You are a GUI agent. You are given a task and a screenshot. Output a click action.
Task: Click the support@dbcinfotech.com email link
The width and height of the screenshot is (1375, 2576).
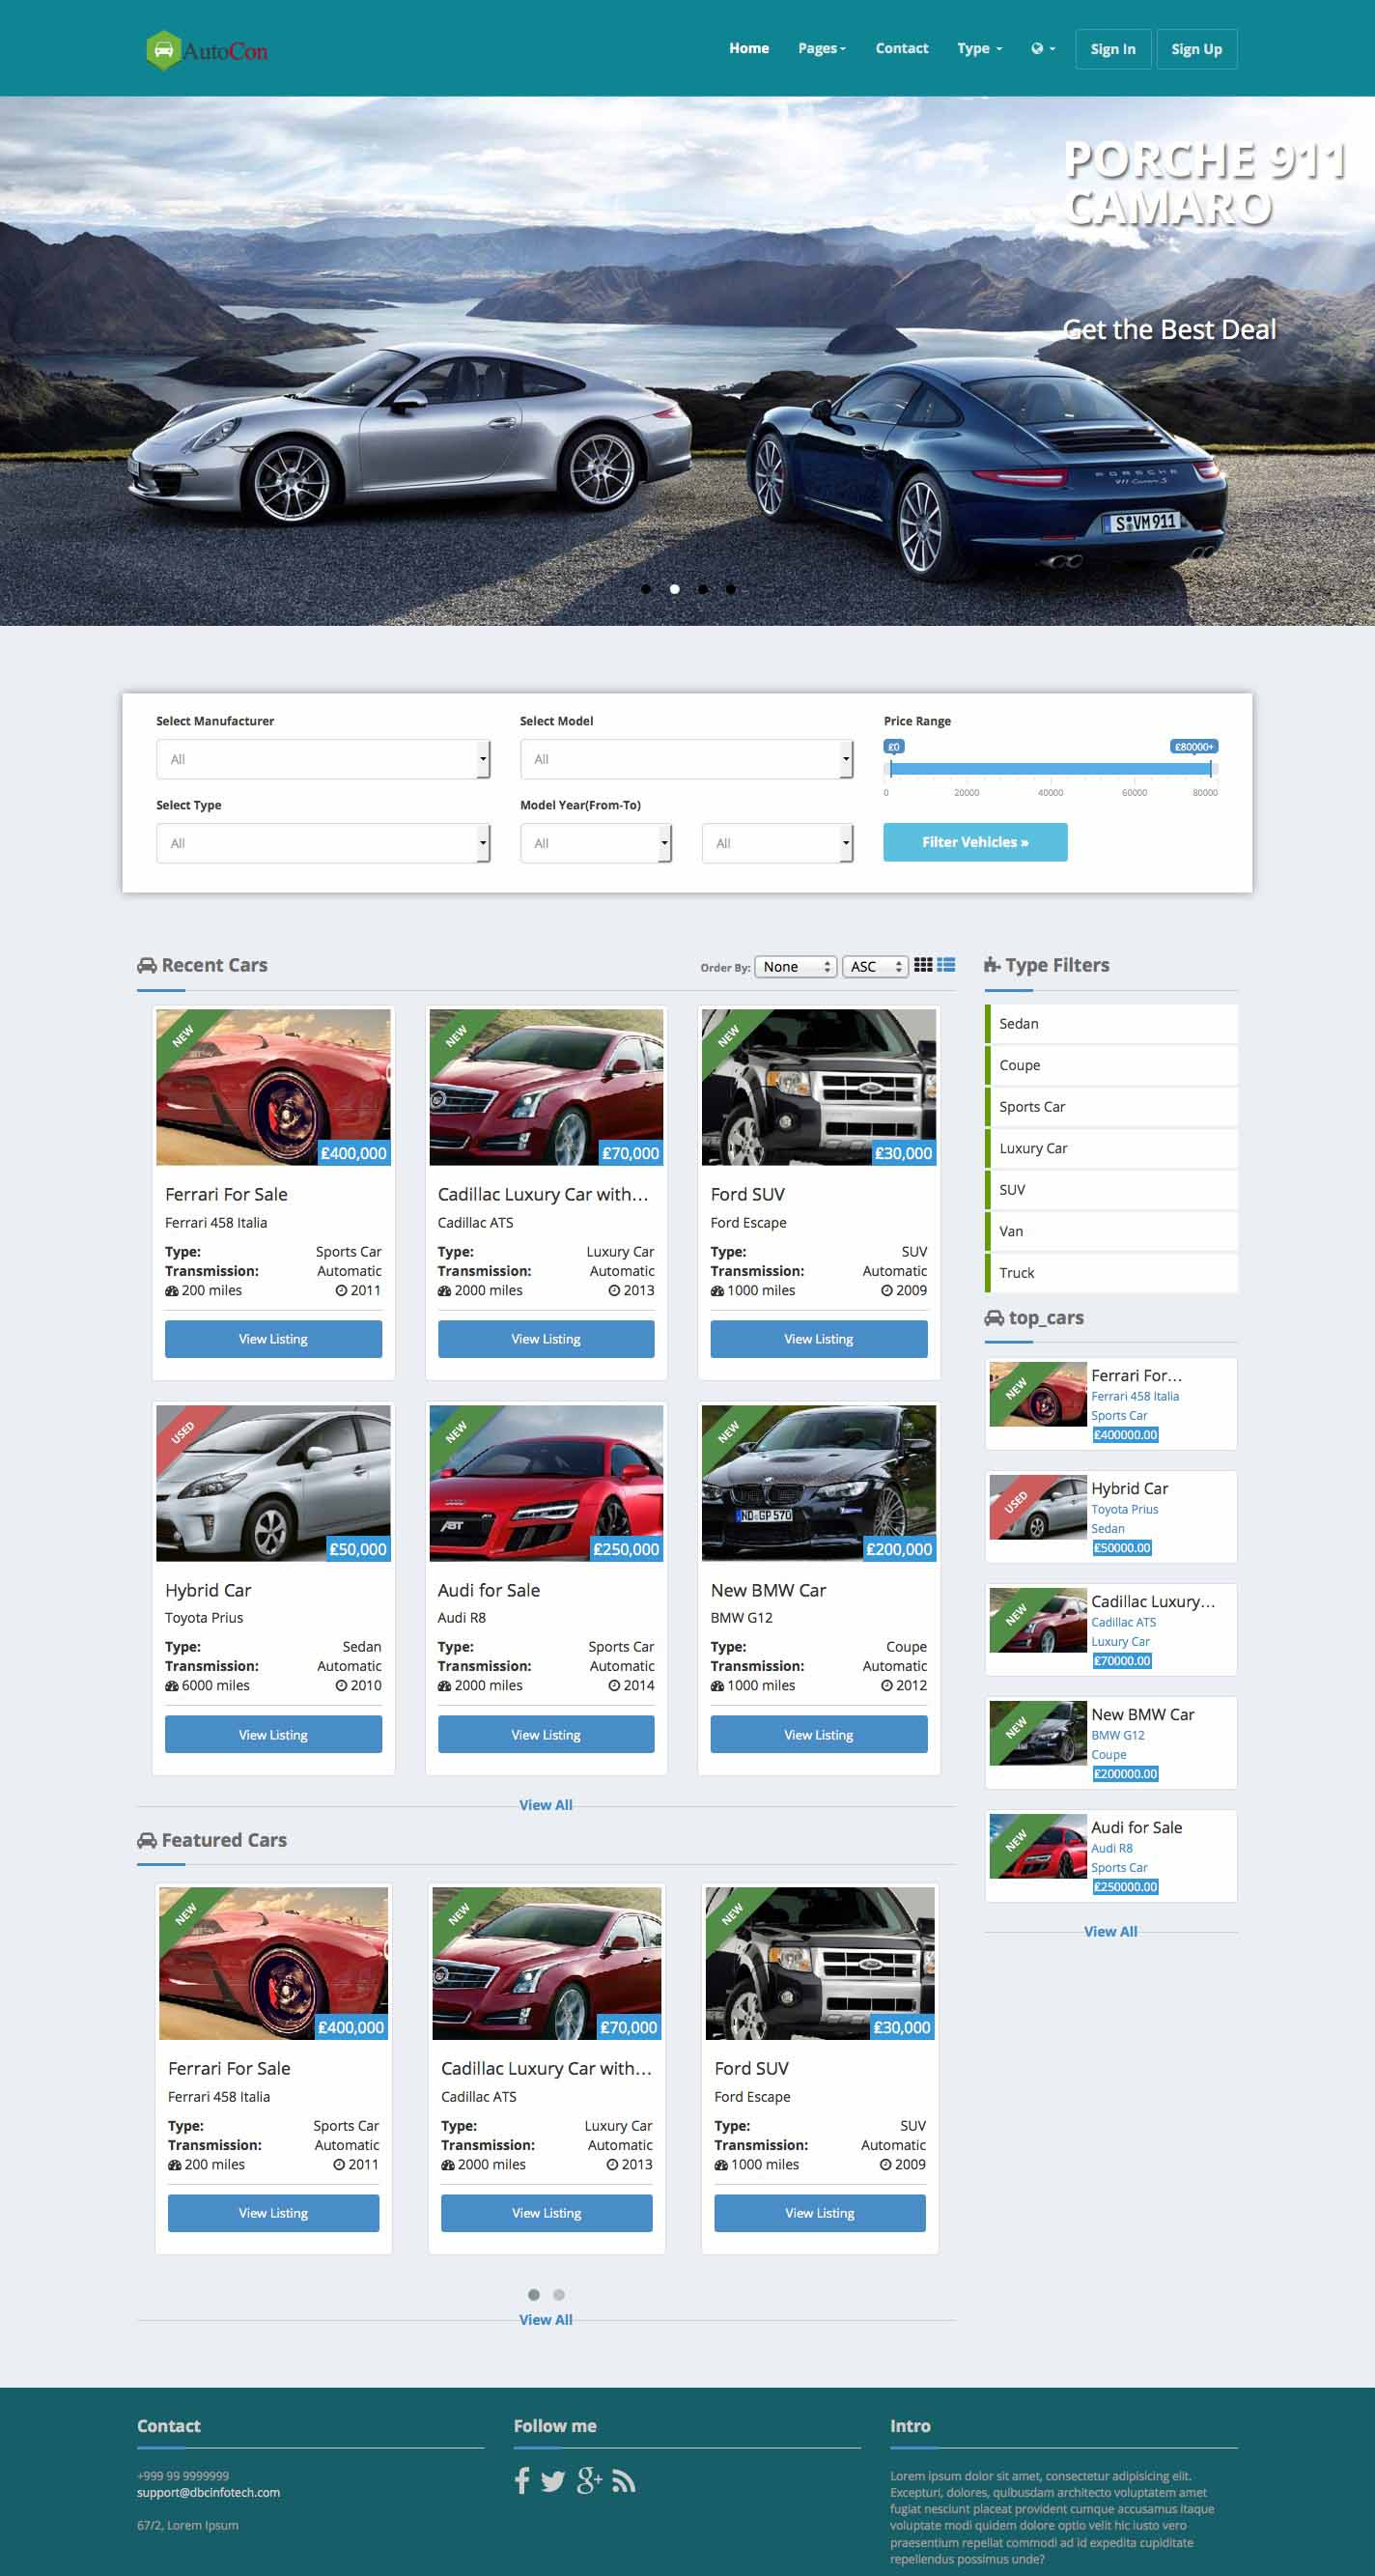pos(209,2493)
